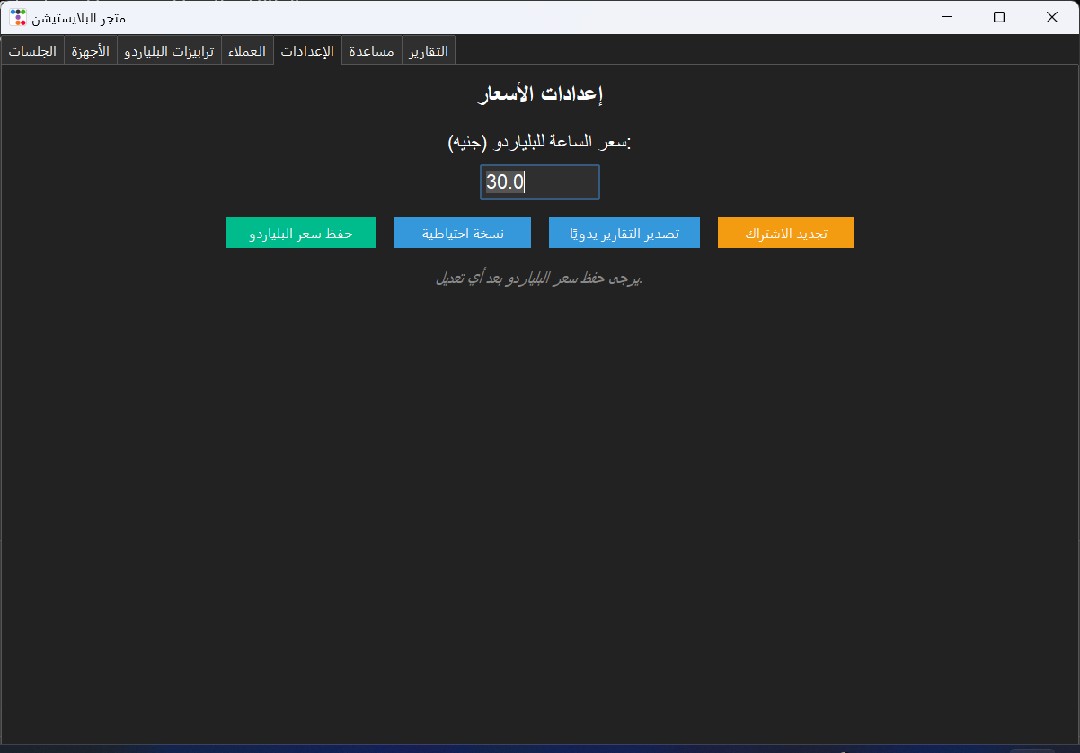Click the الإعدادات tab
The height and width of the screenshot is (753, 1080).
[307, 51]
